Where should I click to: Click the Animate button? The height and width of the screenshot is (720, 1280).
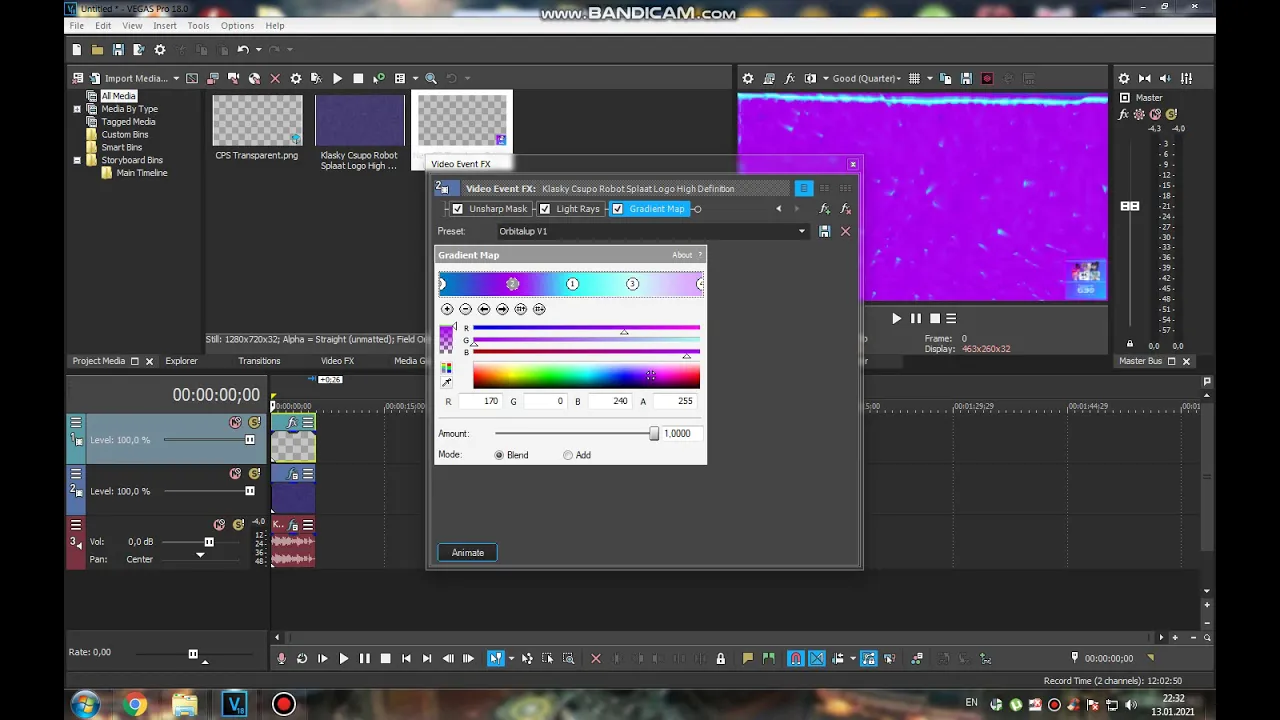[467, 553]
